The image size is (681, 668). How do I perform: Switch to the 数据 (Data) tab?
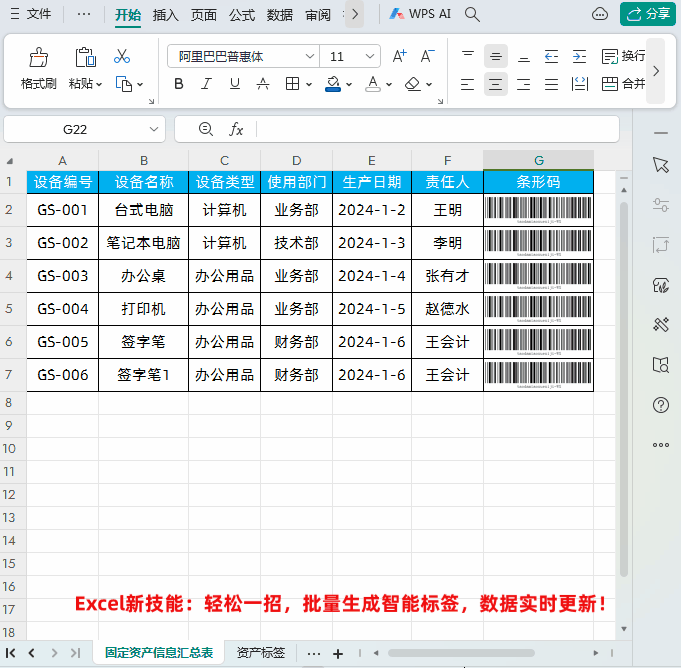(x=280, y=15)
